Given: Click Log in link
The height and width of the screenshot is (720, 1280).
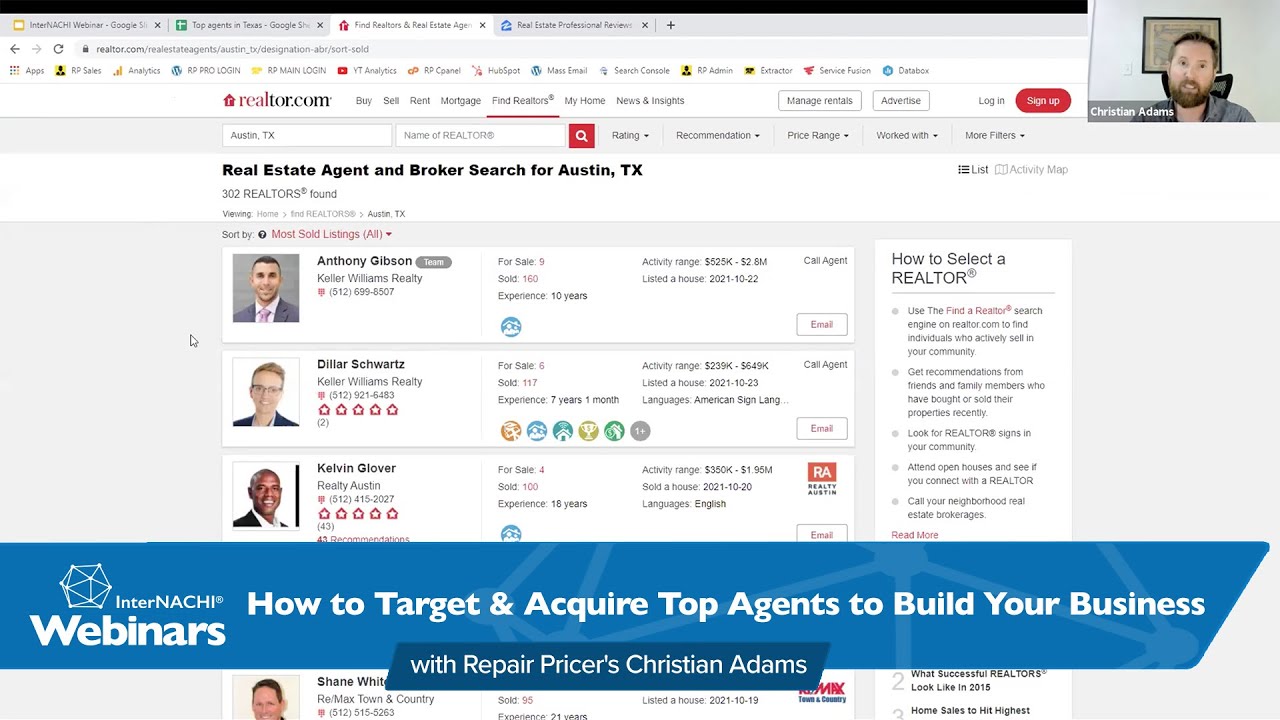Looking at the screenshot, I should coord(991,100).
